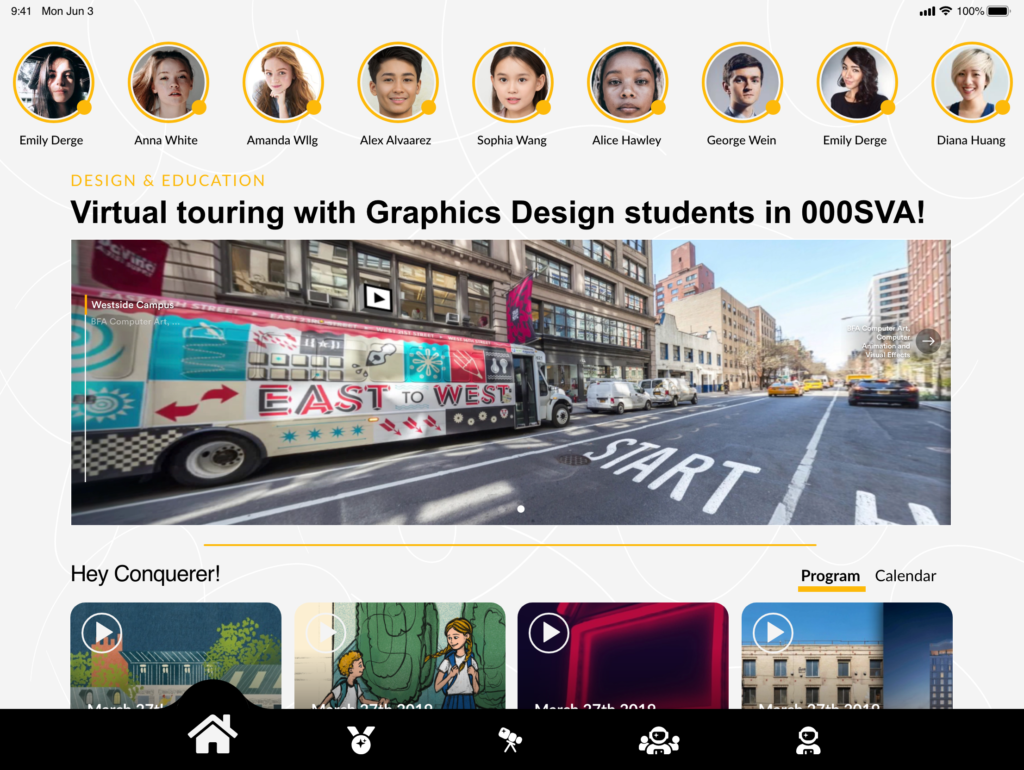Open Anna White's story avatar

click(x=167, y=82)
